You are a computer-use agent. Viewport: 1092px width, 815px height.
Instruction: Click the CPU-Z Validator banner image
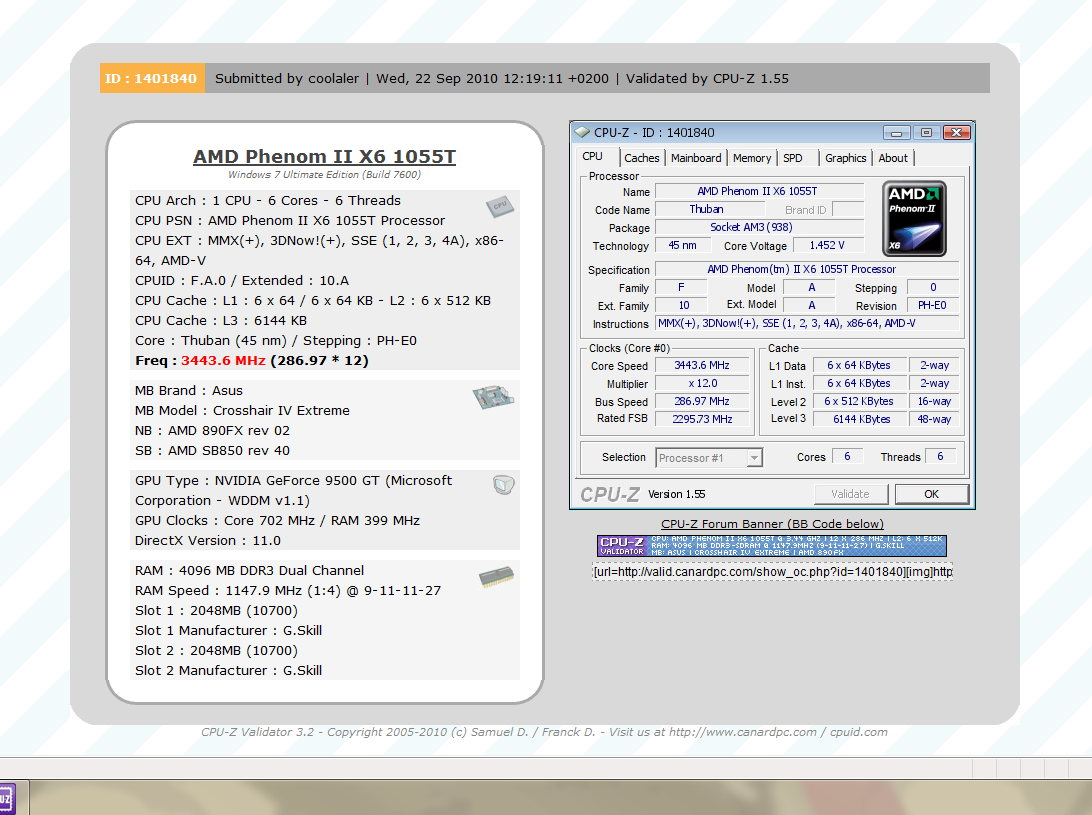[772, 545]
